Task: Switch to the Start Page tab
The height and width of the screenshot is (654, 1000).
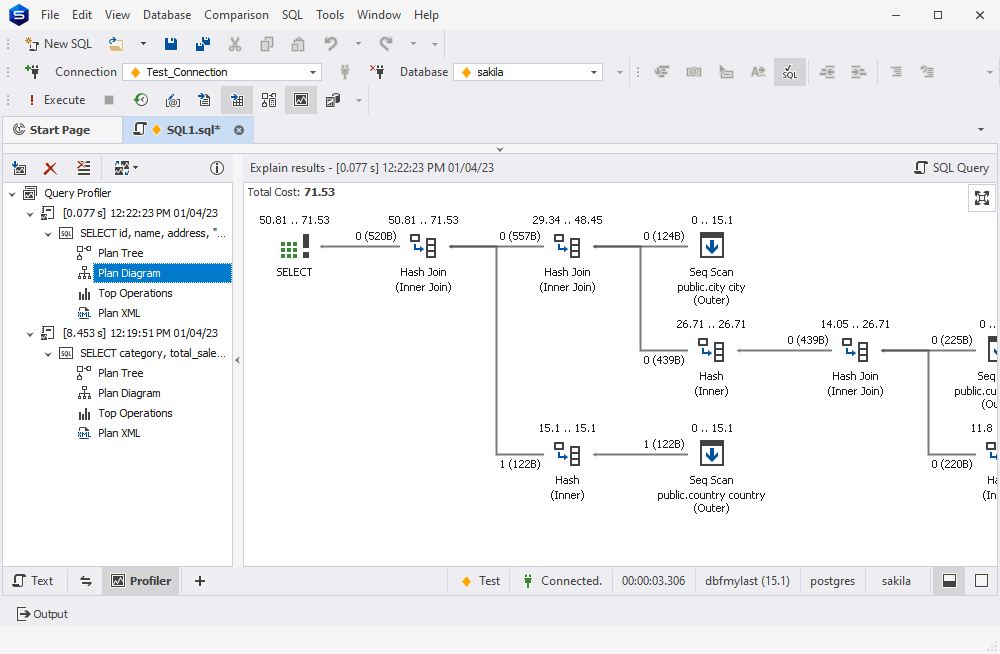Action: (x=63, y=129)
